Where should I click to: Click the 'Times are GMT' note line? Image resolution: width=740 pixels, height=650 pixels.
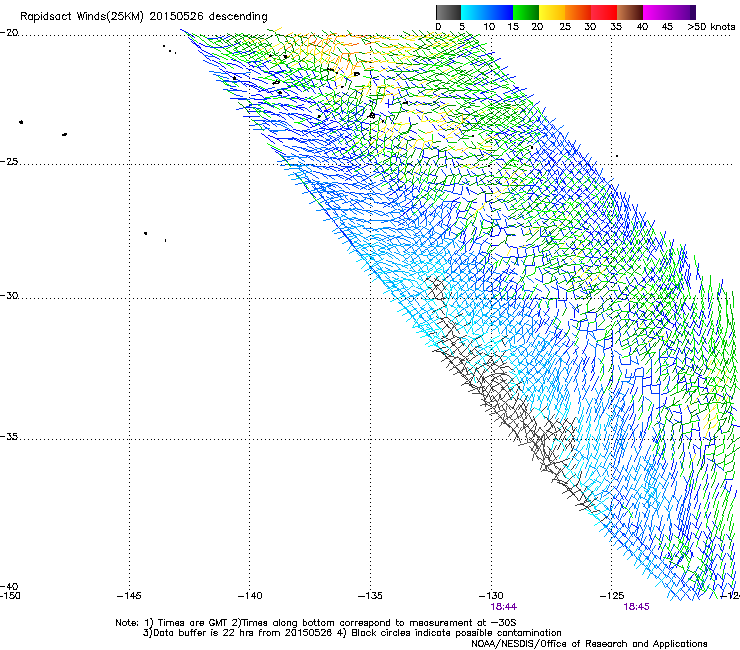pyautogui.click(x=316, y=623)
